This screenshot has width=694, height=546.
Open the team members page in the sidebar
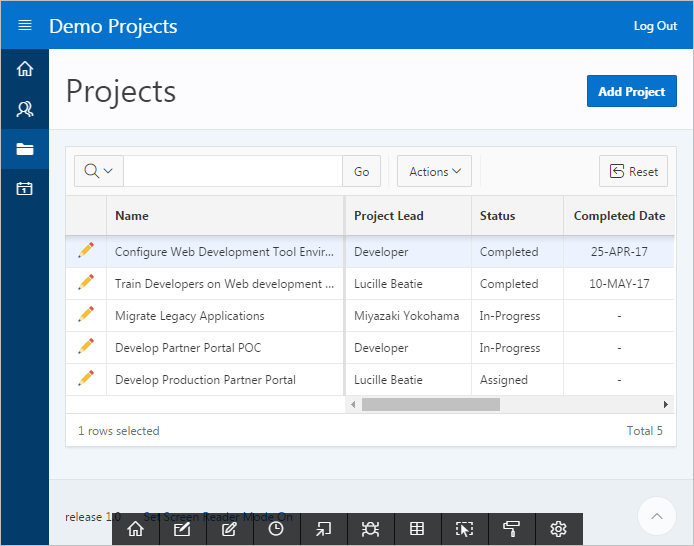point(25,109)
